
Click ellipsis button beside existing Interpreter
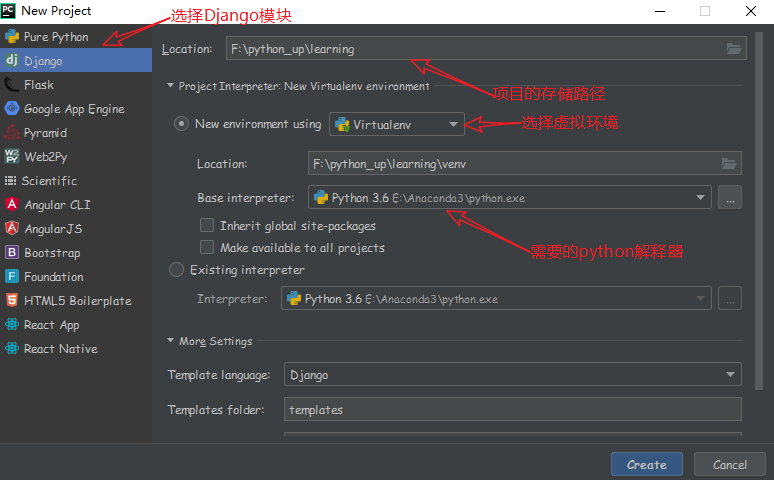point(730,298)
